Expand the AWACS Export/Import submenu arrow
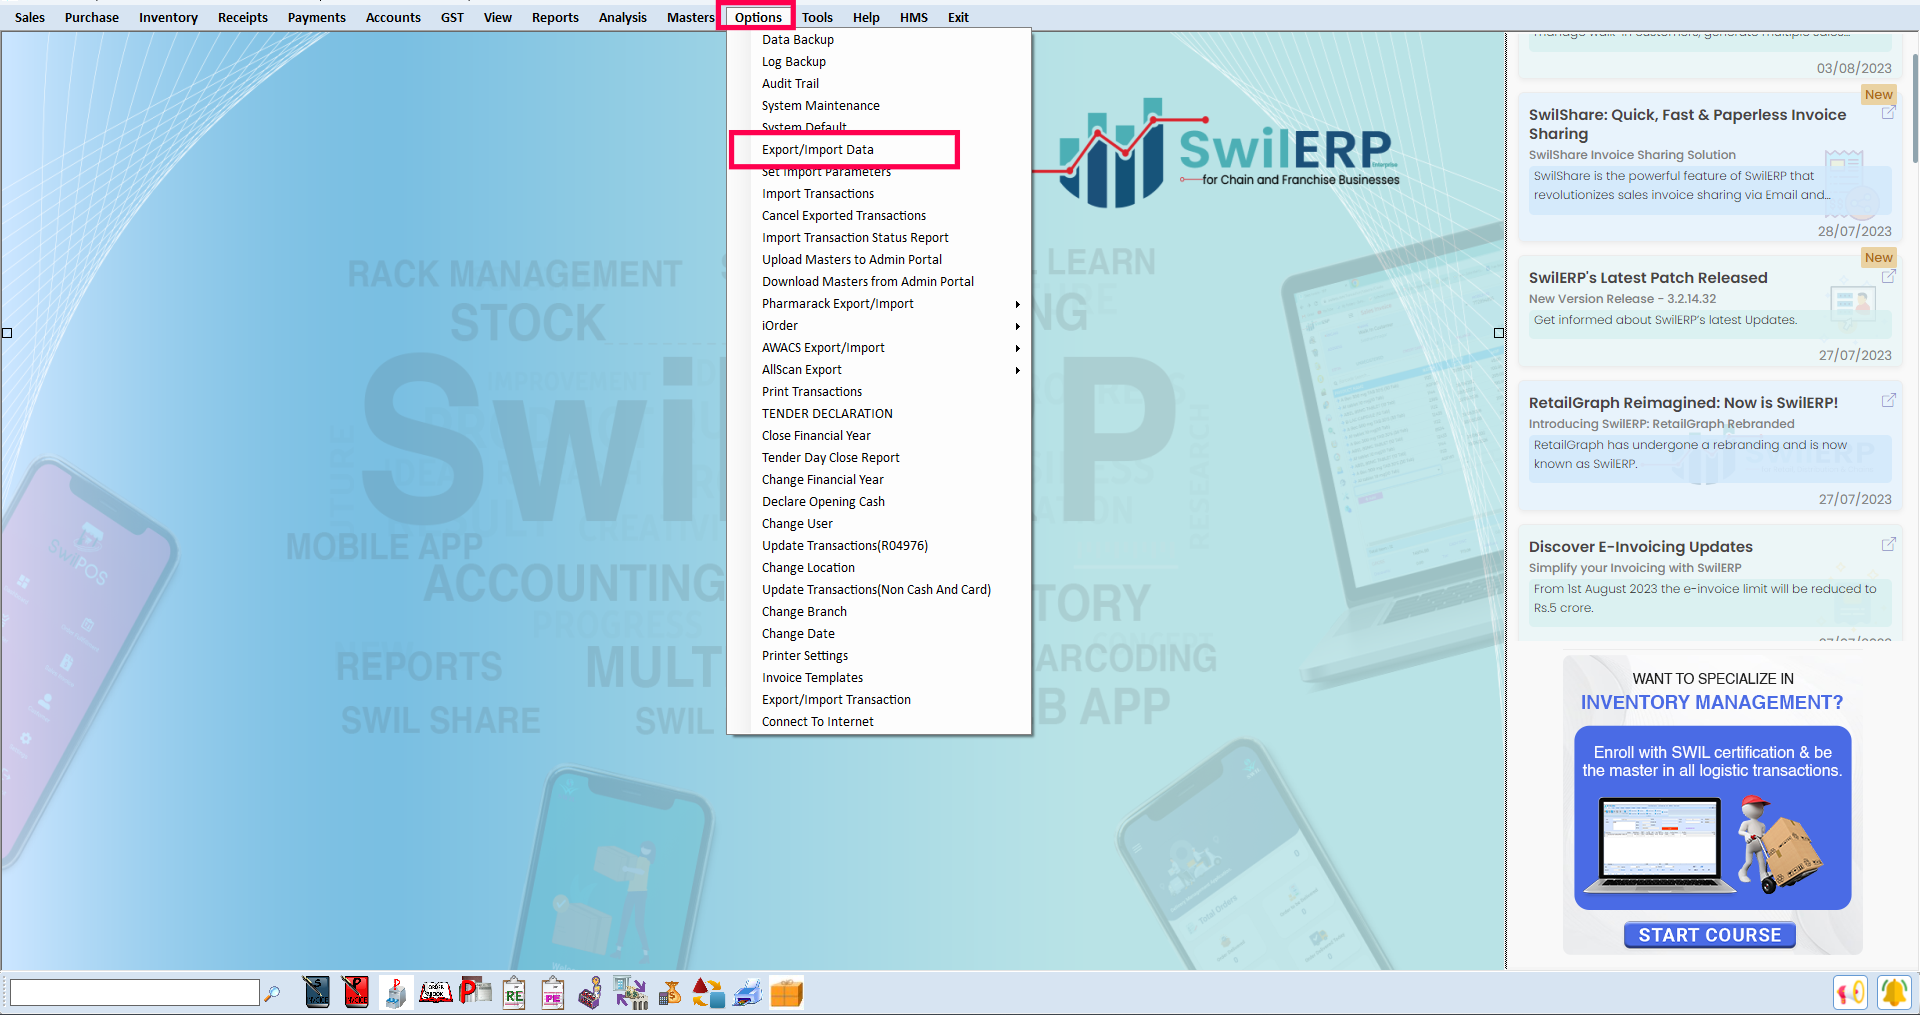The image size is (1920, 1015). (x=1017, y=348)
